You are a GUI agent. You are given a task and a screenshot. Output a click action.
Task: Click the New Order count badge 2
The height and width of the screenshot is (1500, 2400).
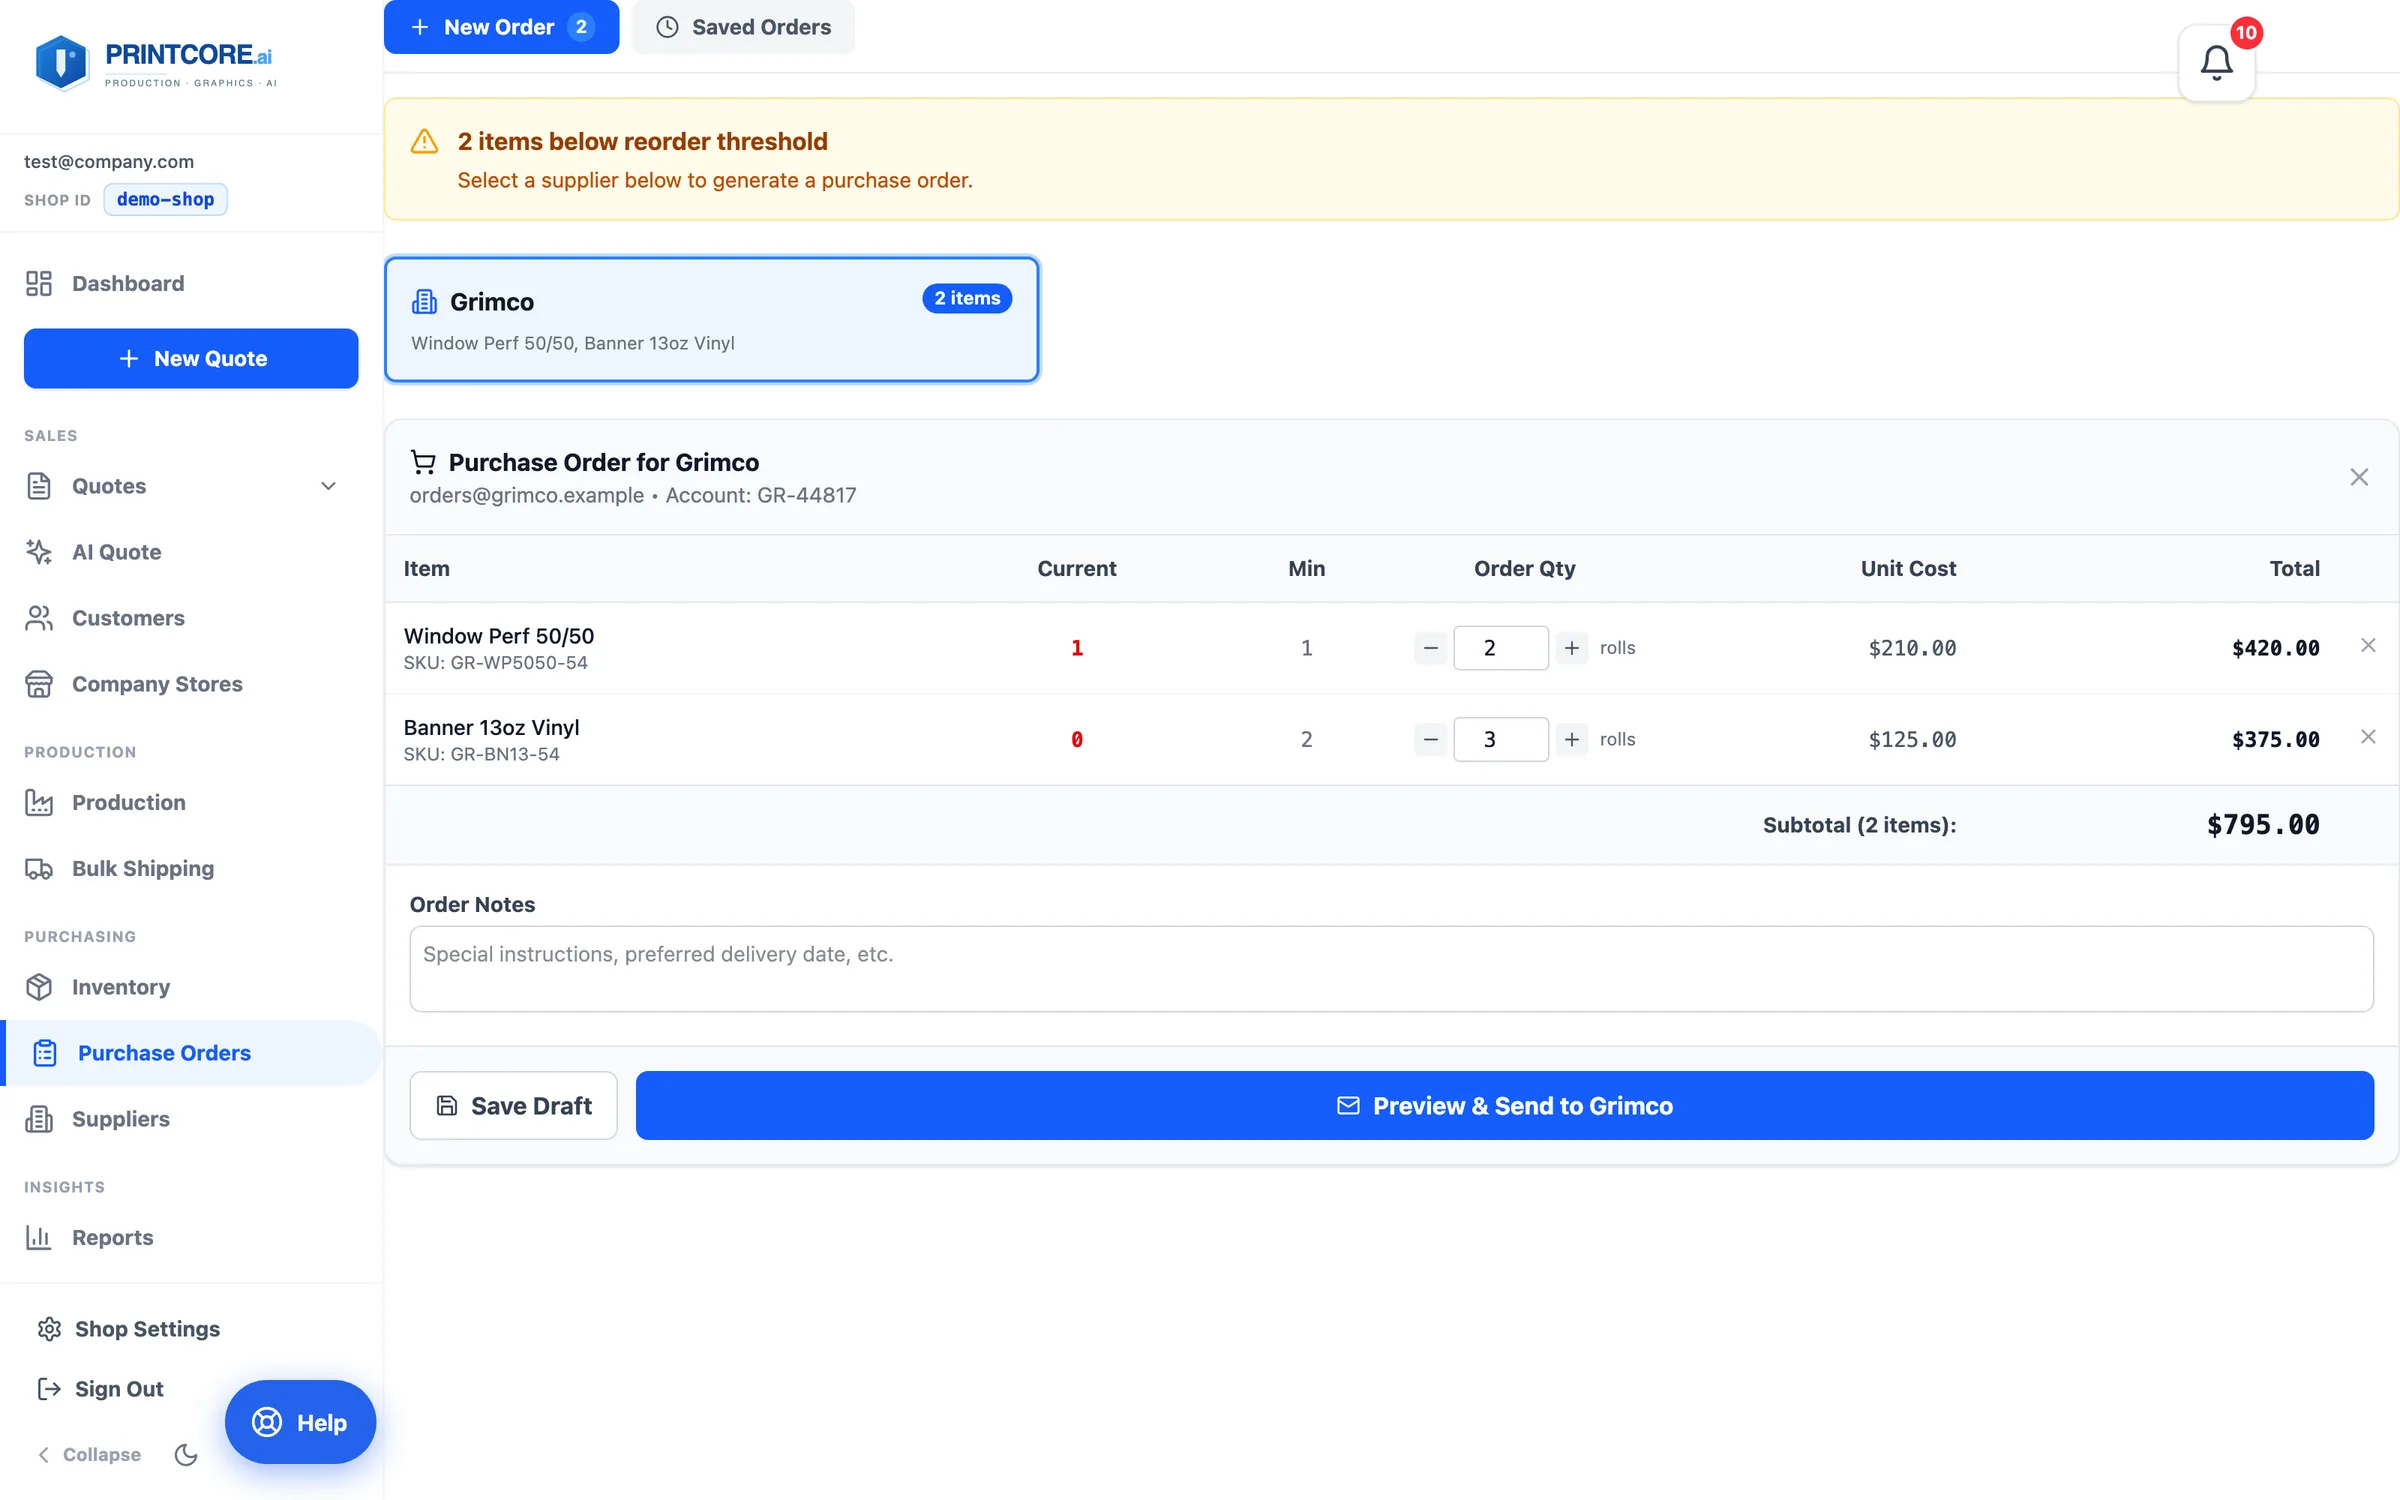coord(581,27)
